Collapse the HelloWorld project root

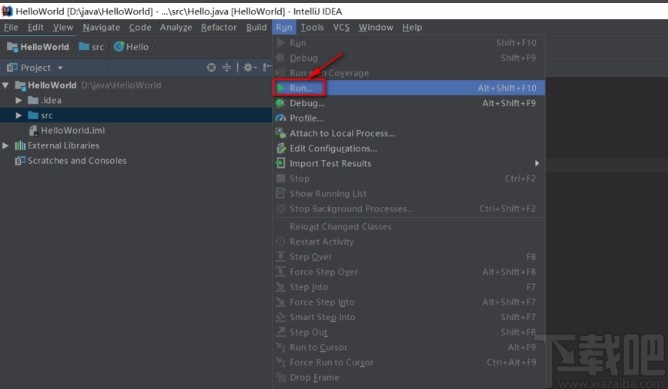pyautogui.click(x=6, y=85)
